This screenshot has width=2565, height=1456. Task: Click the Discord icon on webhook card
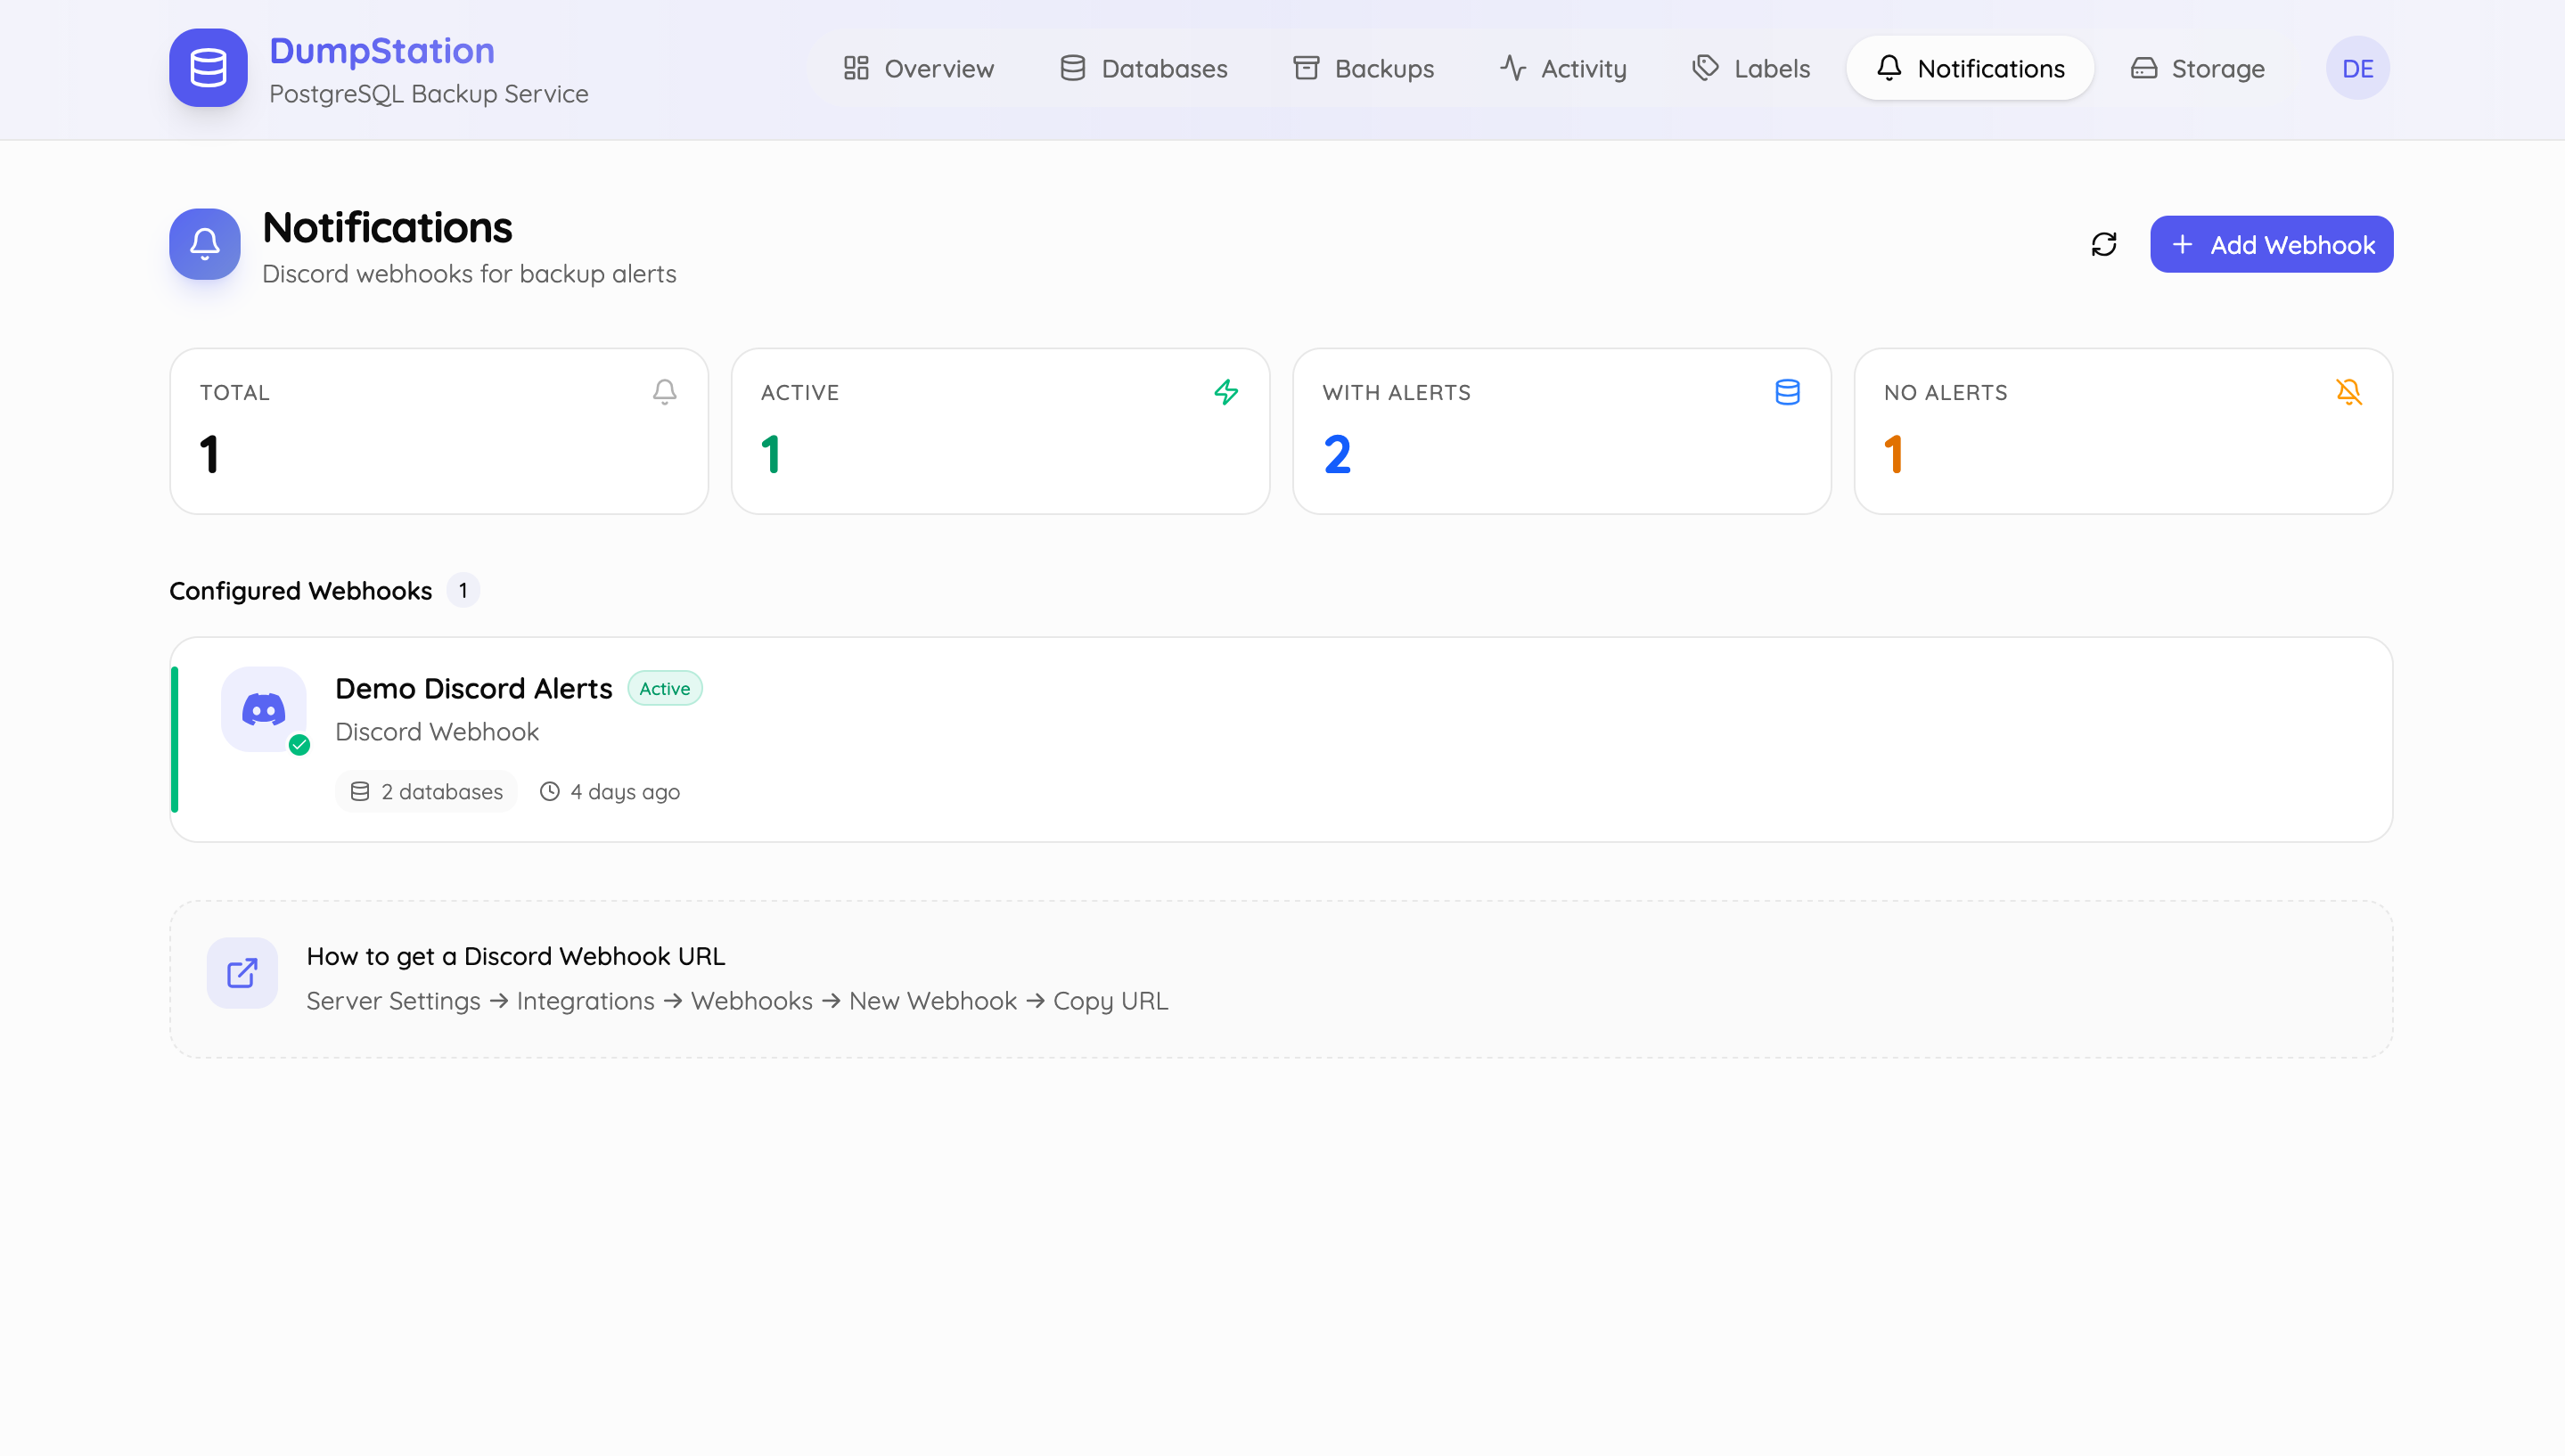click(x=264, y=709)
